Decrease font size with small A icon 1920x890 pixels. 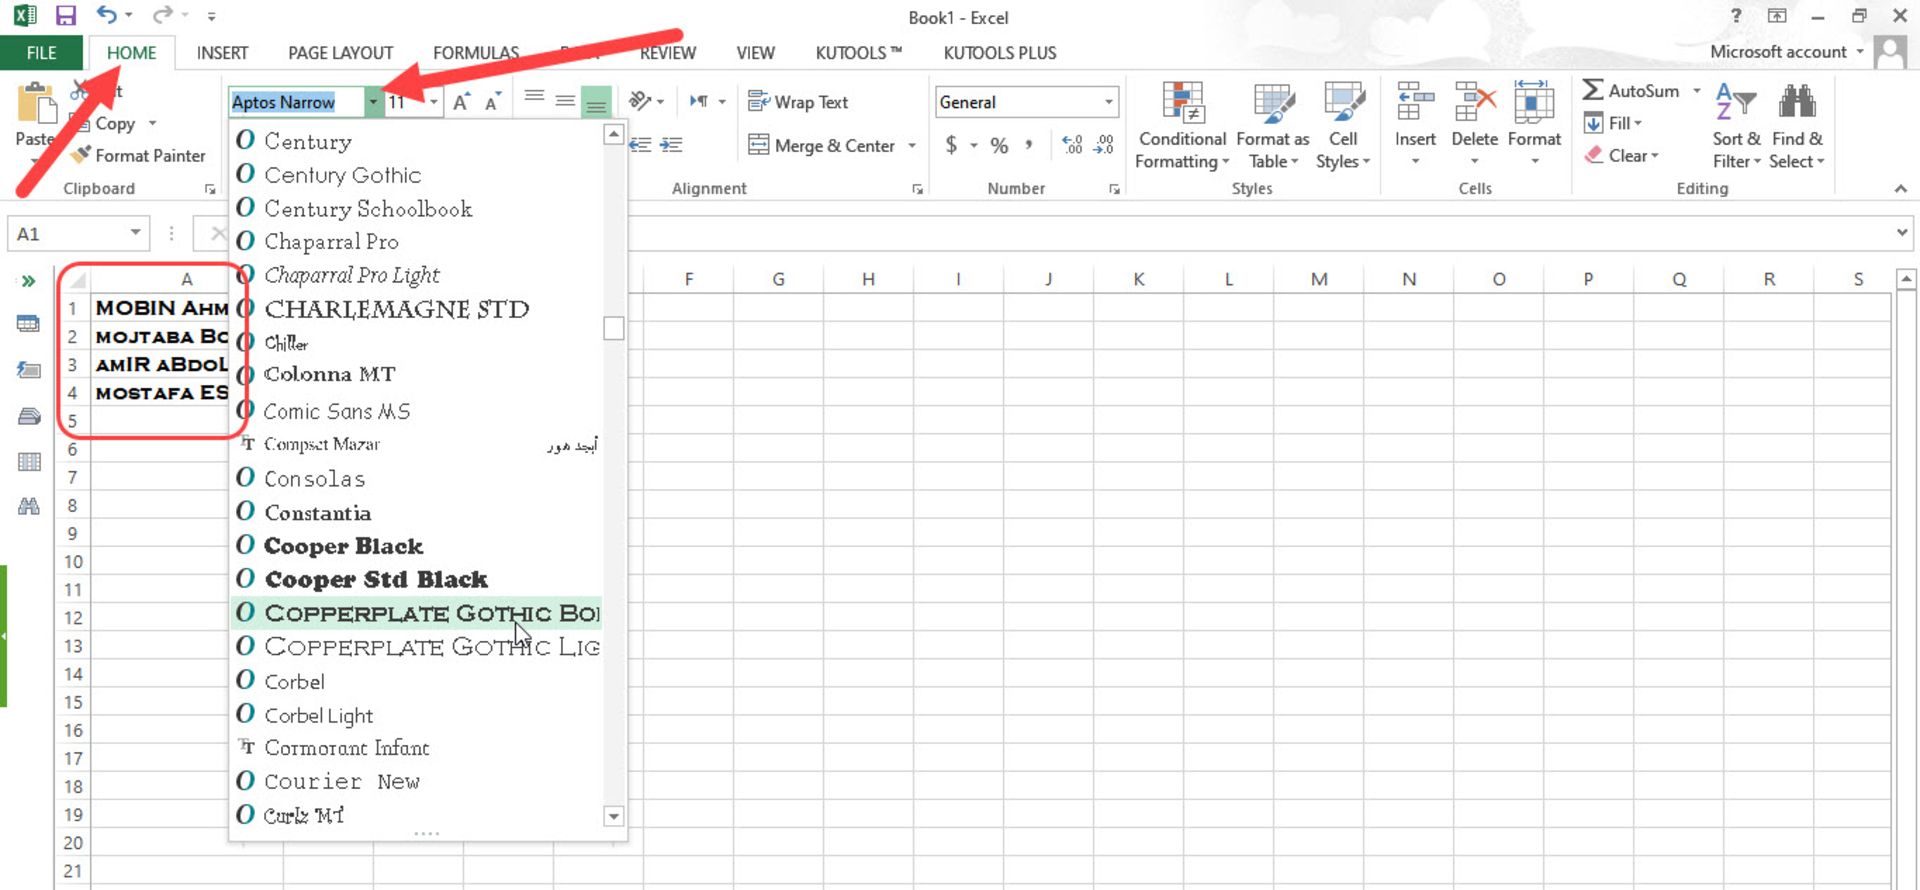click(x=492, y=102)
